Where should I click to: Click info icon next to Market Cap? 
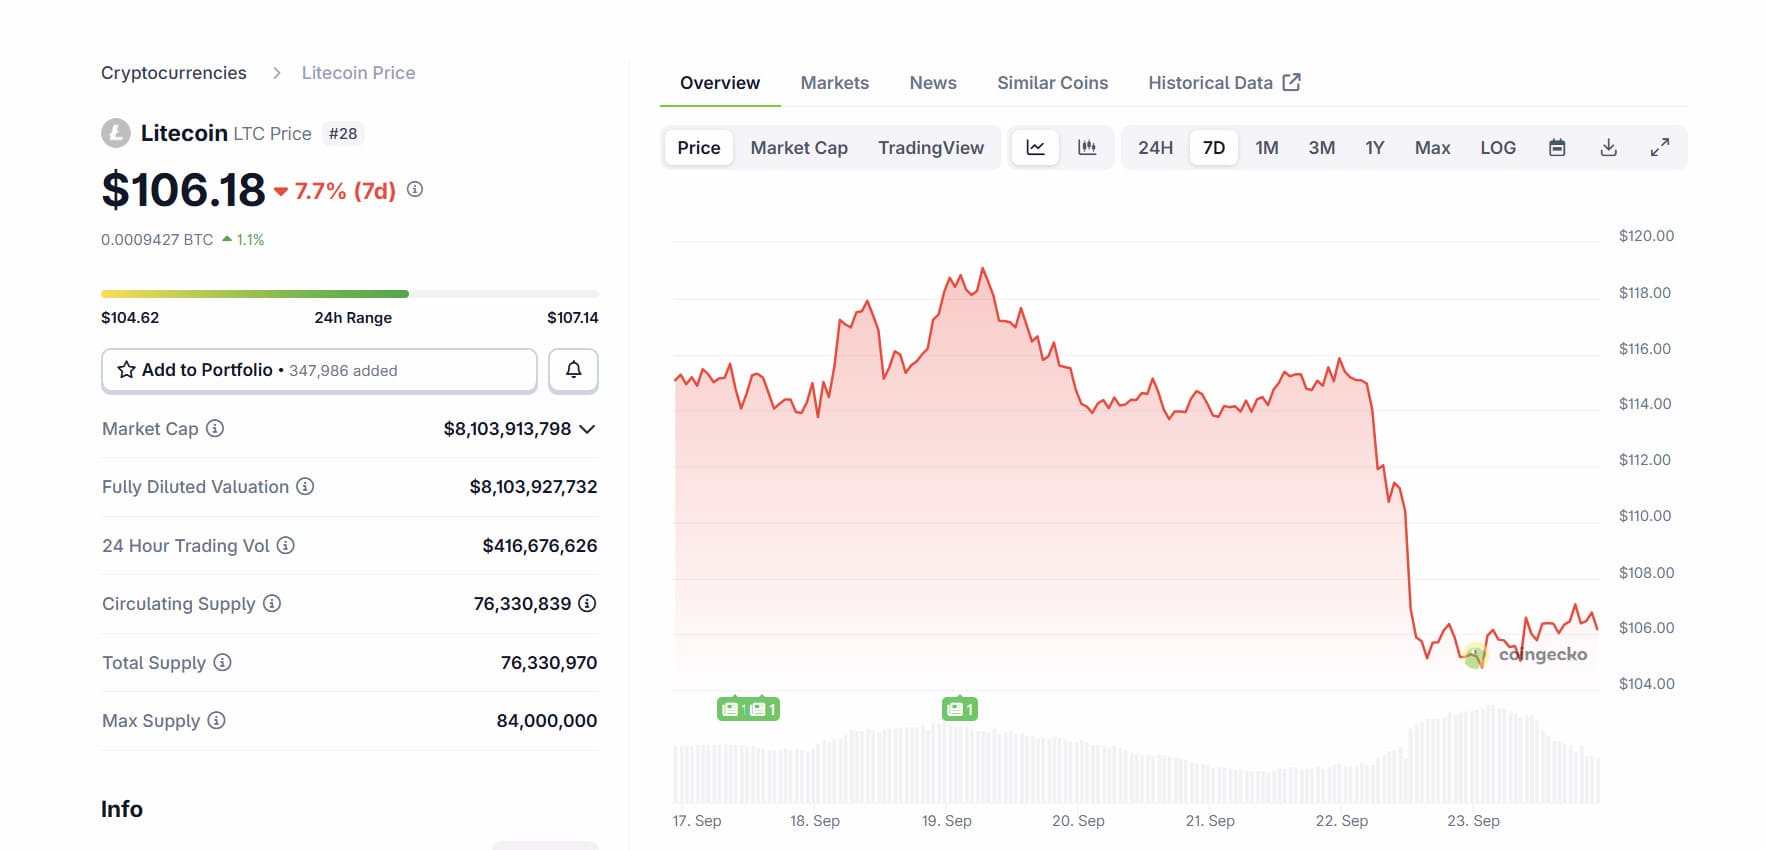[215, 429]
